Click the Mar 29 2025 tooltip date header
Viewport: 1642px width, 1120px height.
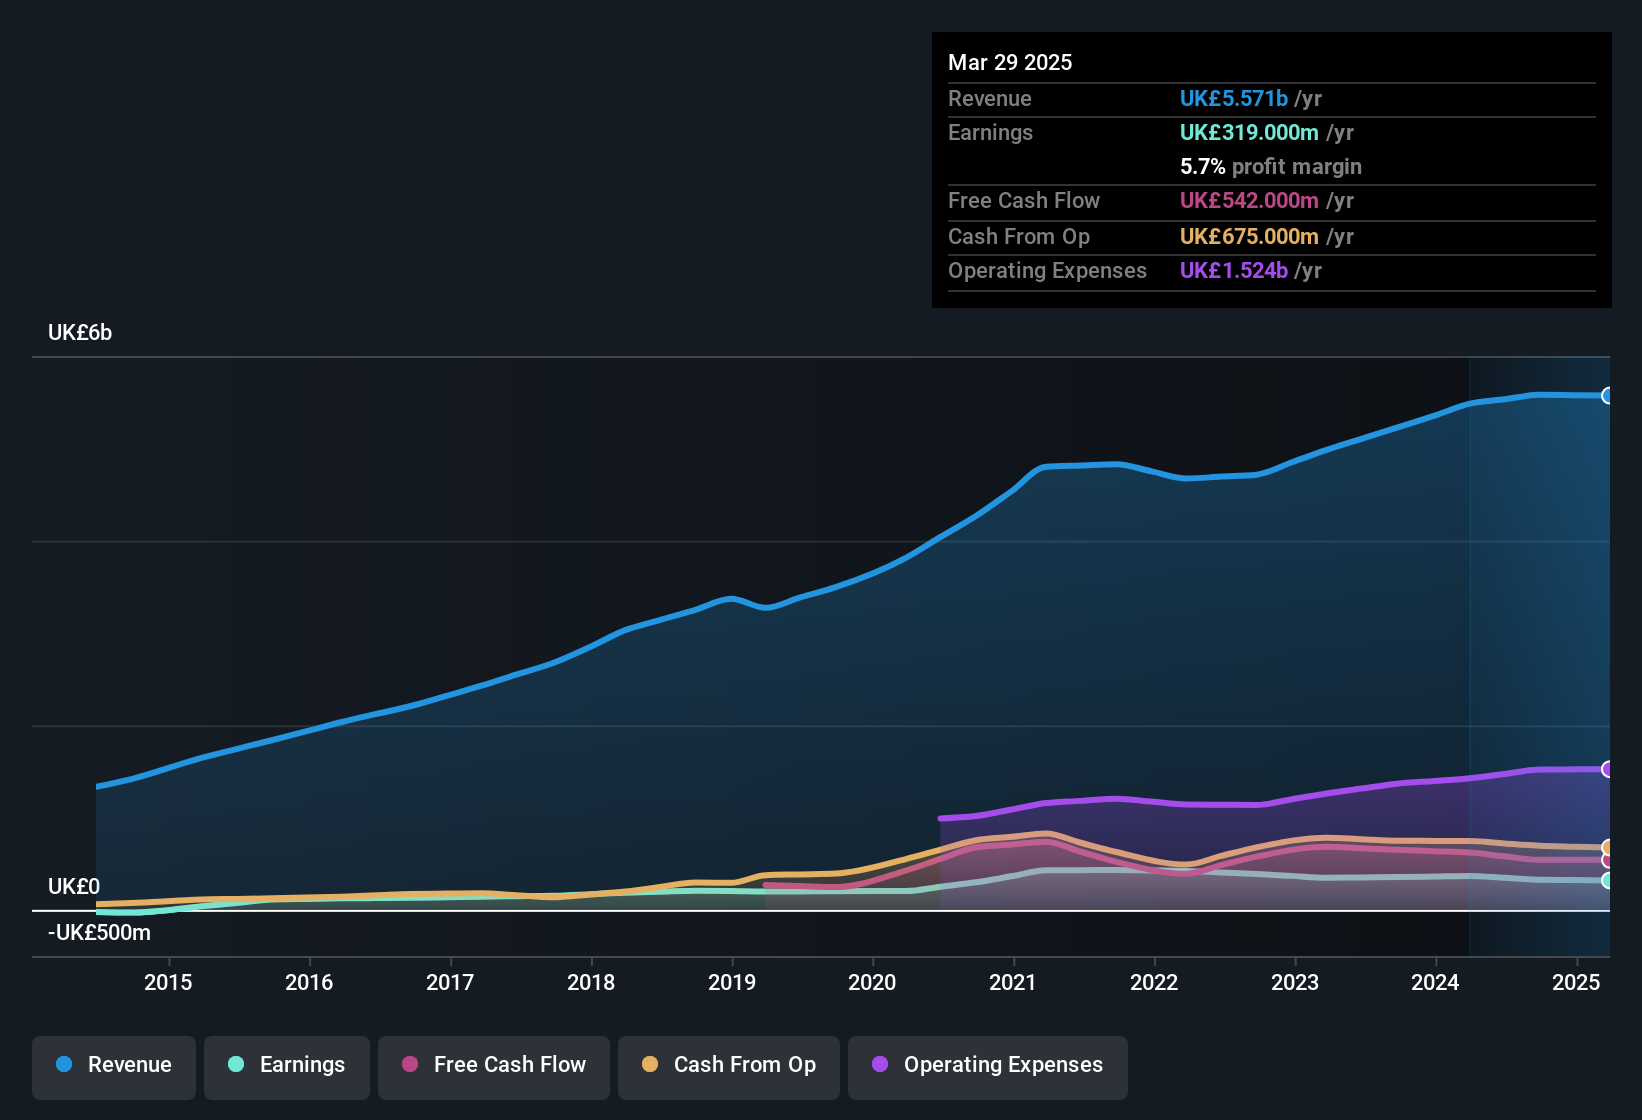click(1010, 62)
